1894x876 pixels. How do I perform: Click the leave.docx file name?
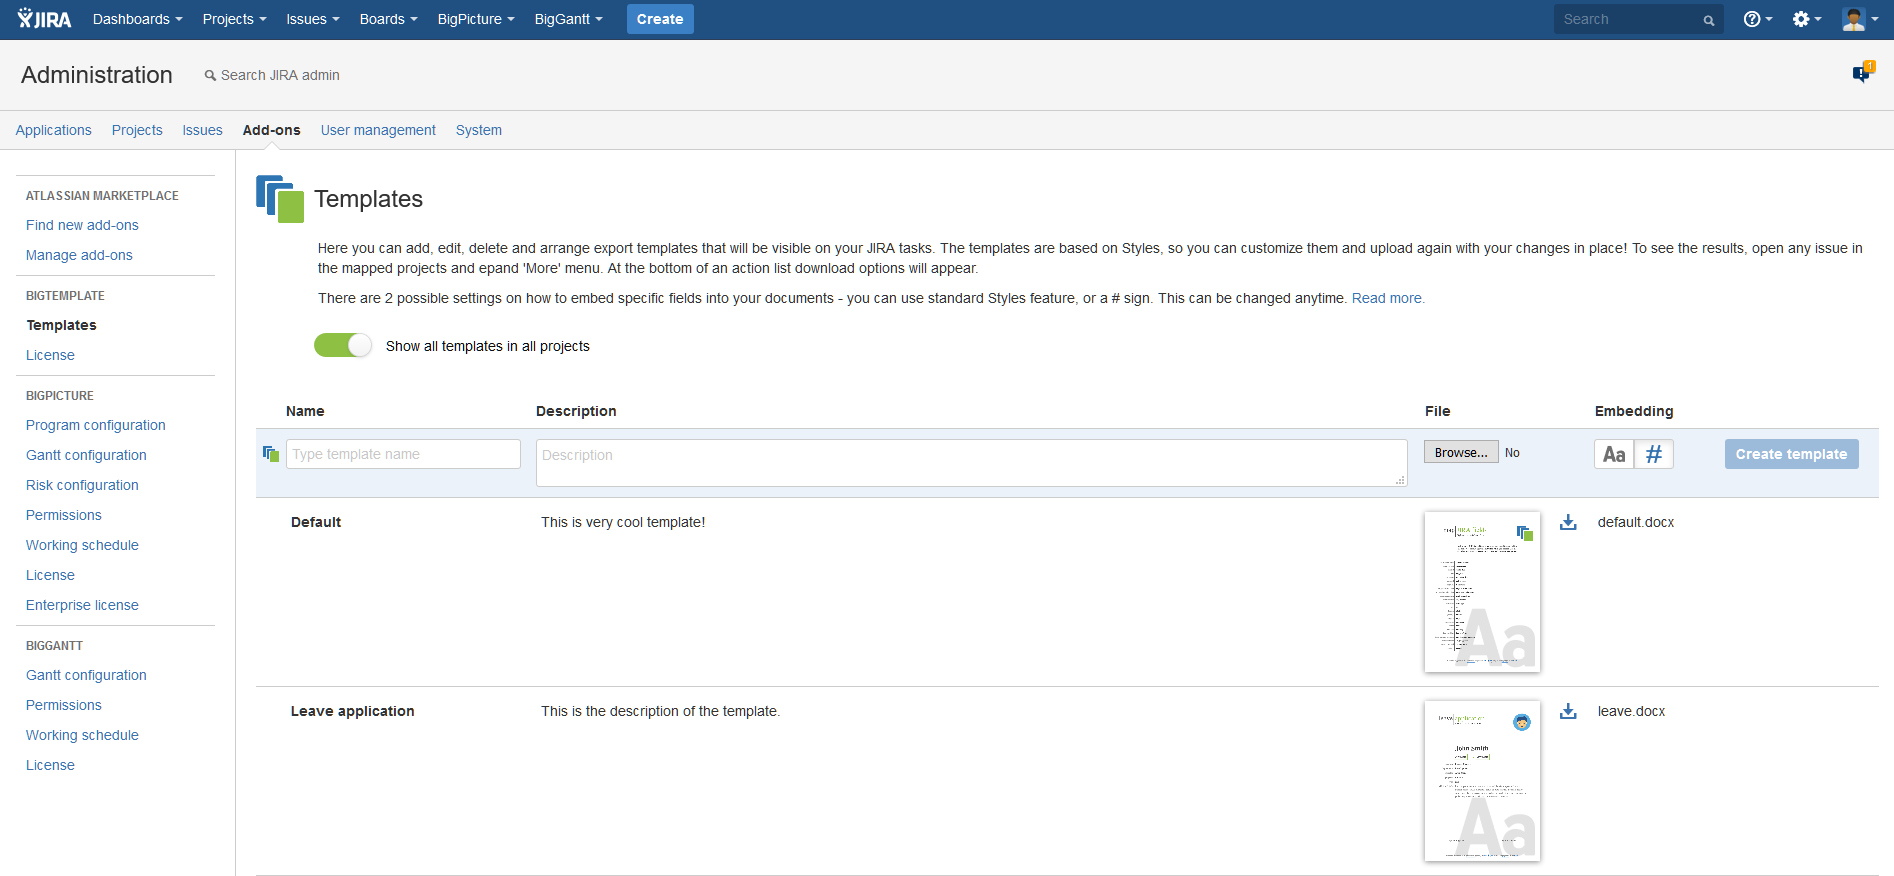1631,711
